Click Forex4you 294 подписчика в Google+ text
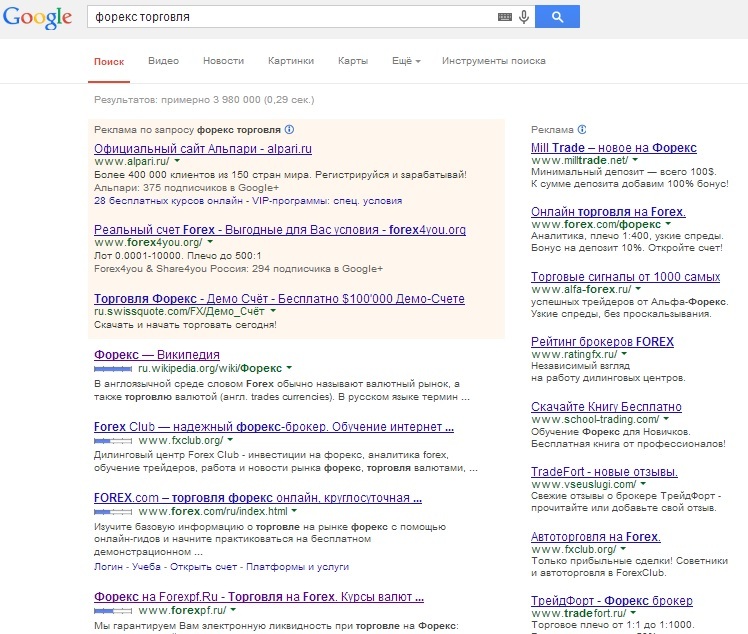This screenshot has height=634, width=748. (239, 269)
